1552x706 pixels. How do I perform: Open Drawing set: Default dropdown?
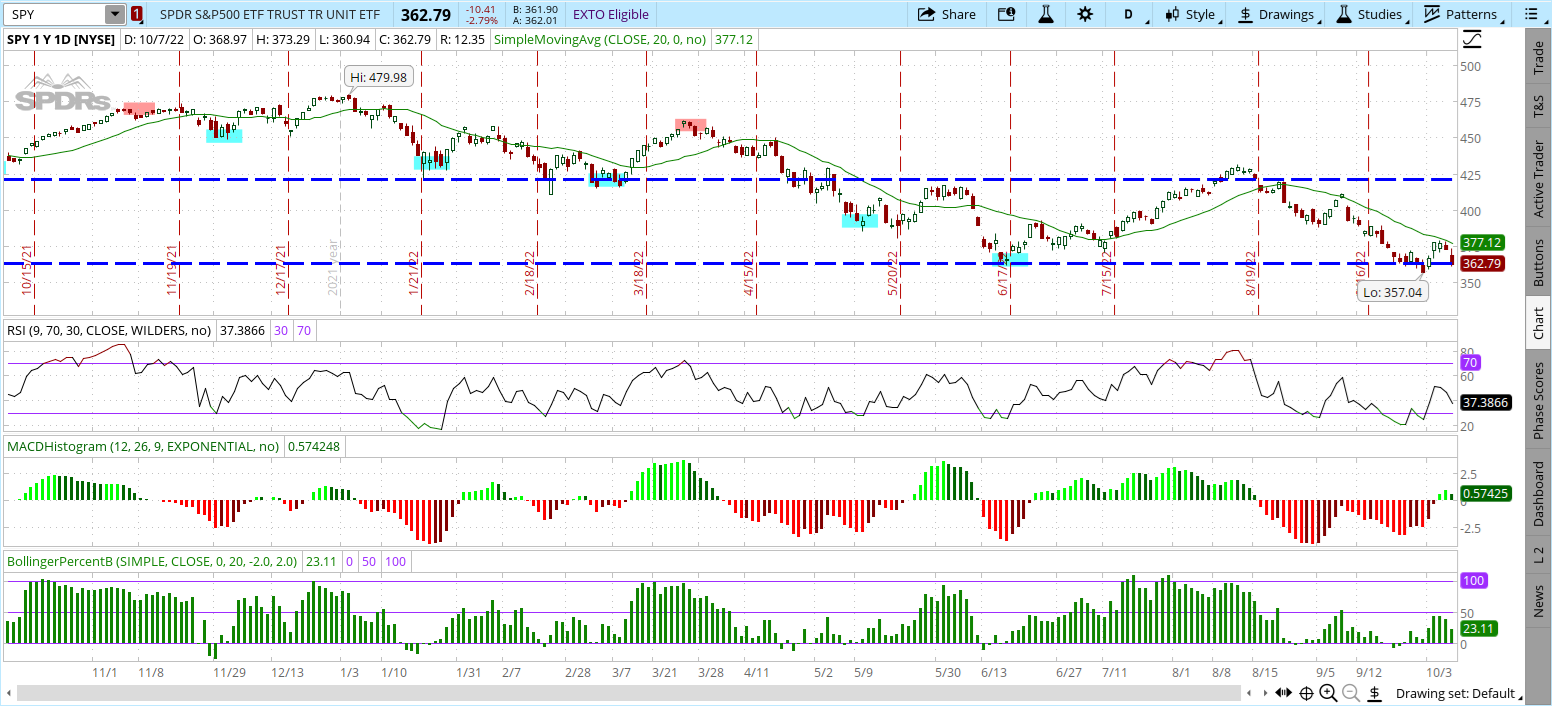(1459, 693)
